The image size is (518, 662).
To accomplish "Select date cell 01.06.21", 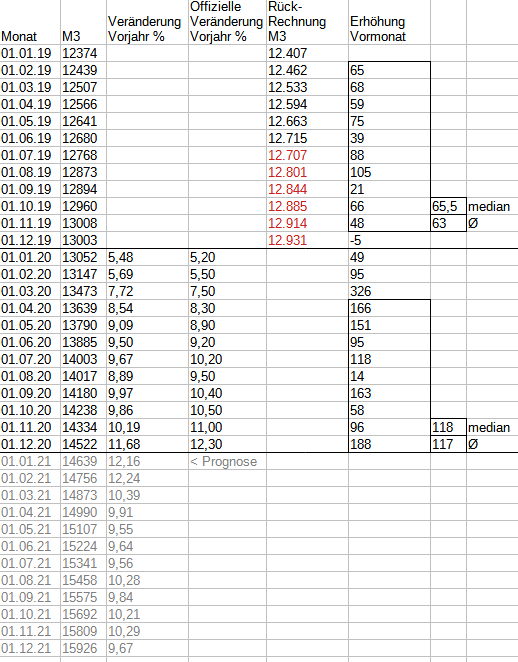I will click(x=30, y=546).
